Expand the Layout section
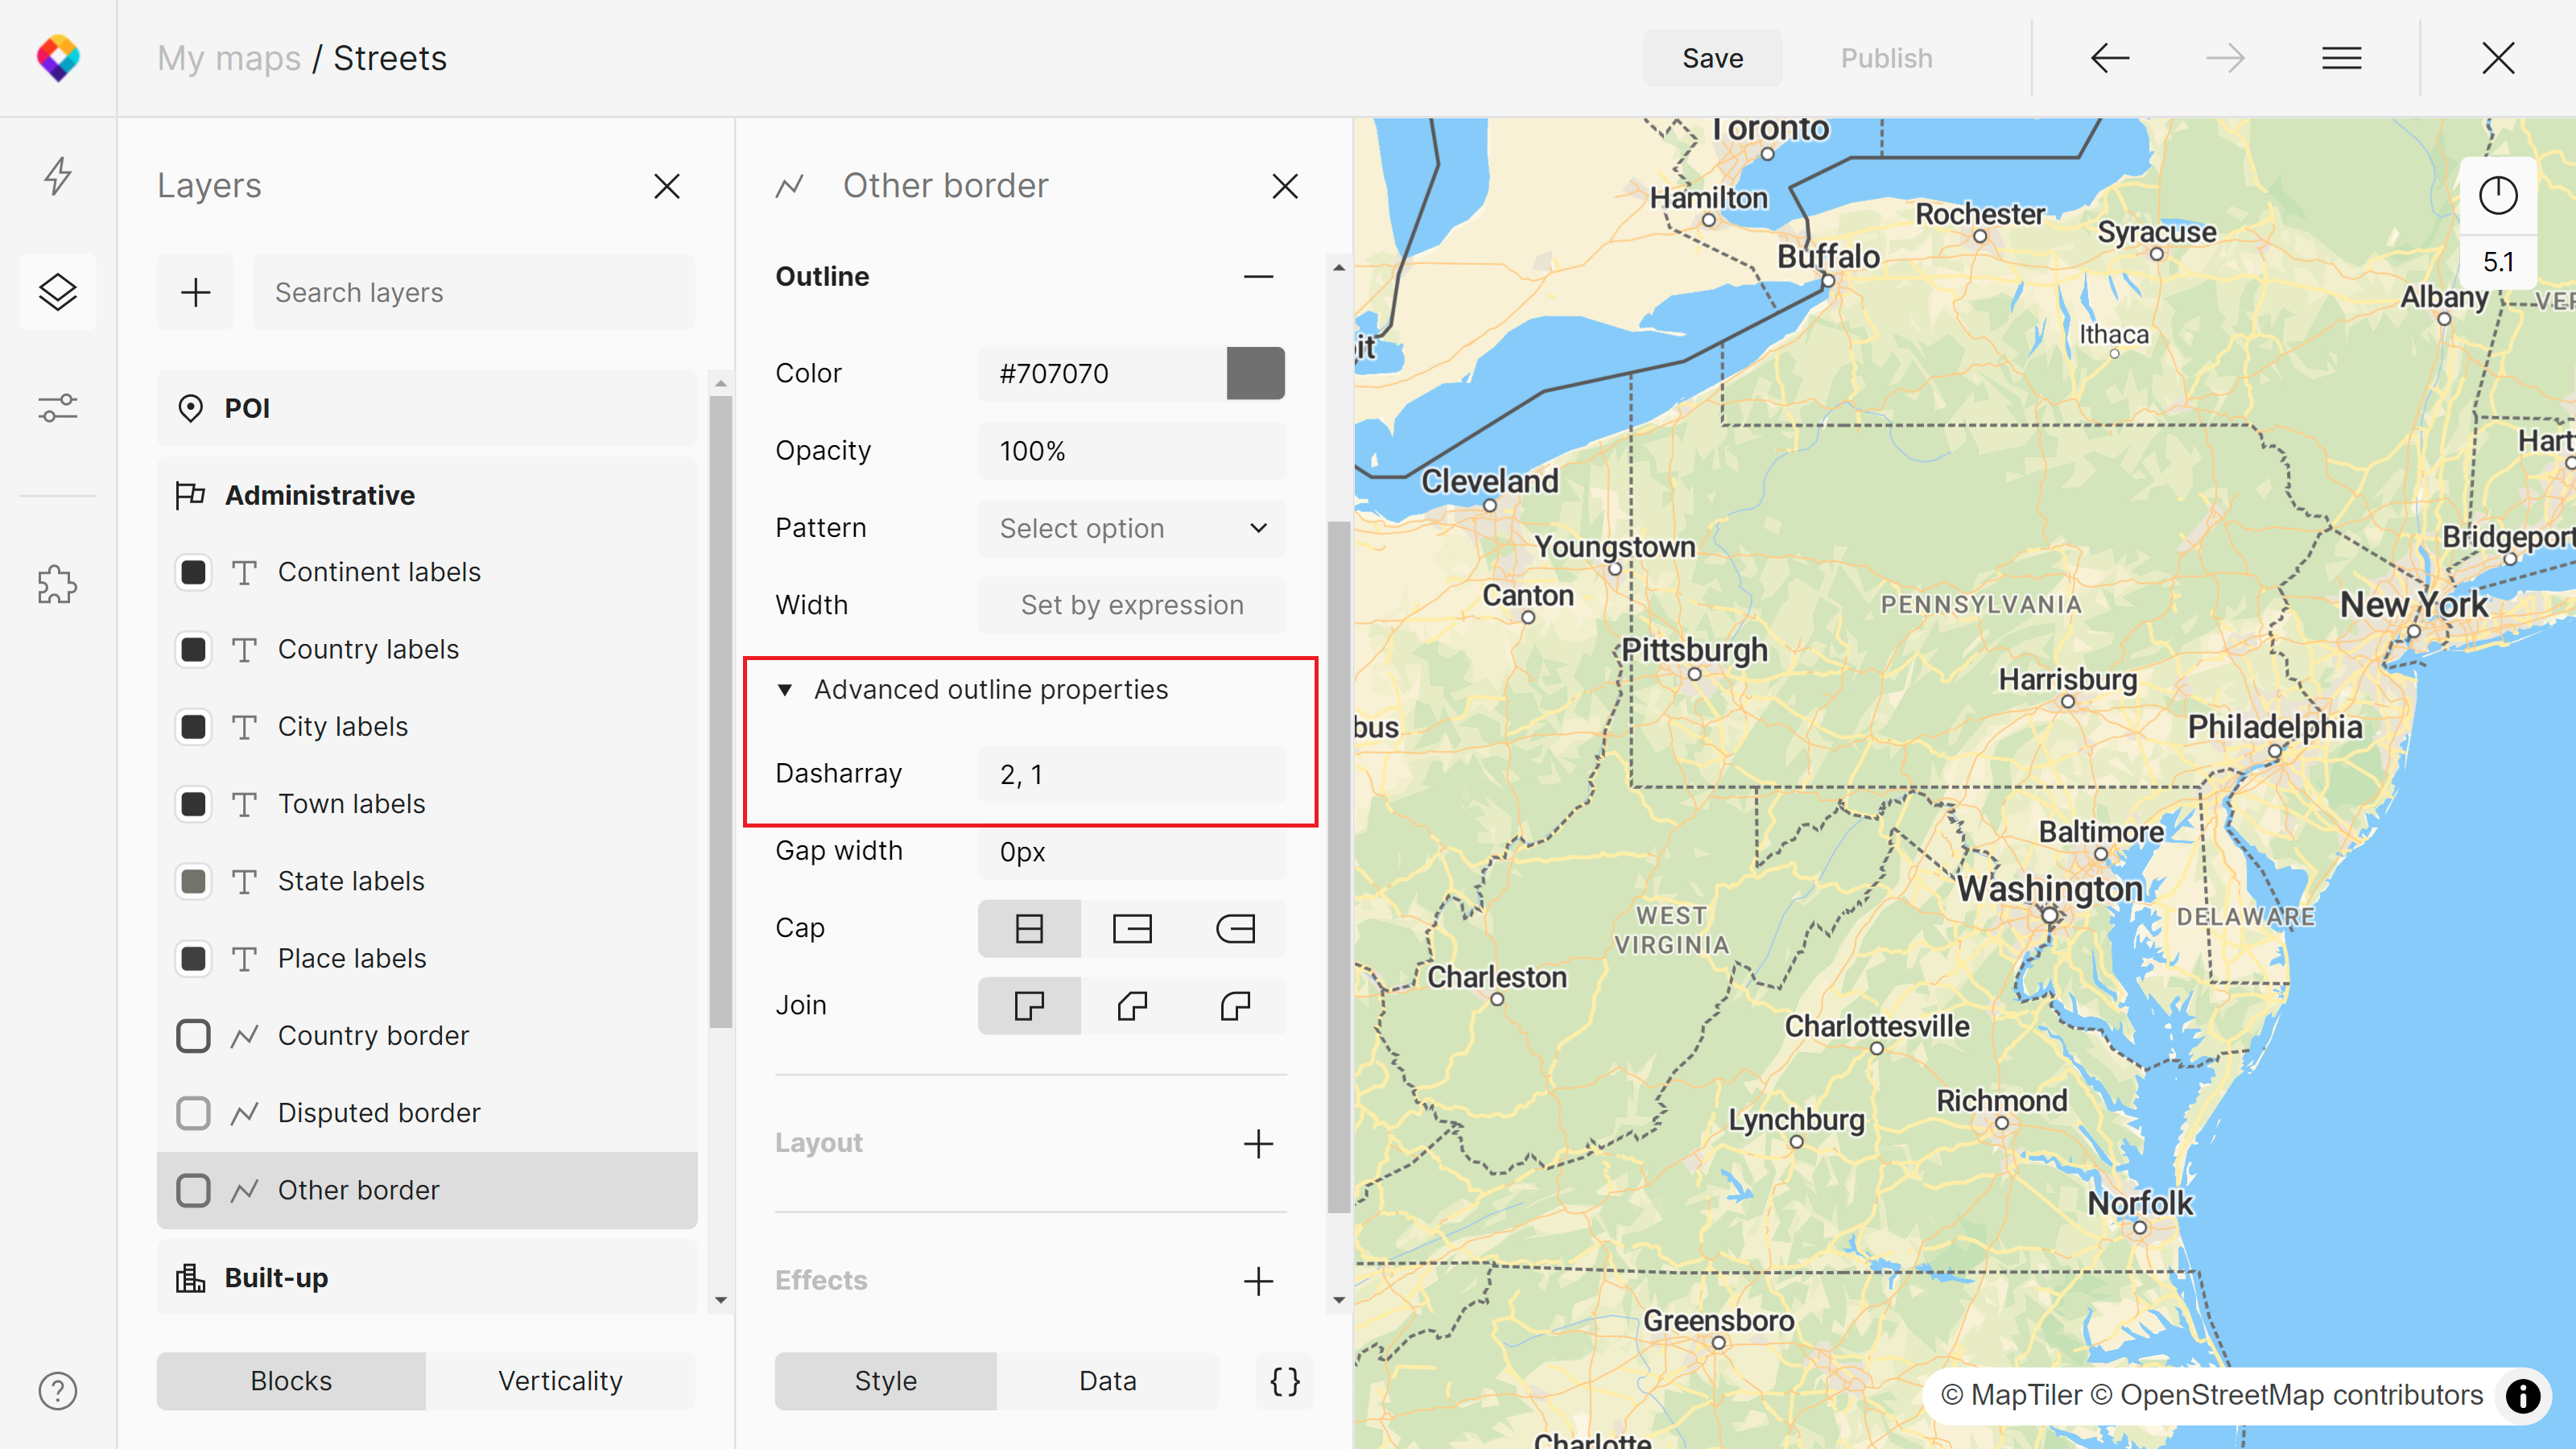The image size is (2576, 1449). point(1258,1143)
